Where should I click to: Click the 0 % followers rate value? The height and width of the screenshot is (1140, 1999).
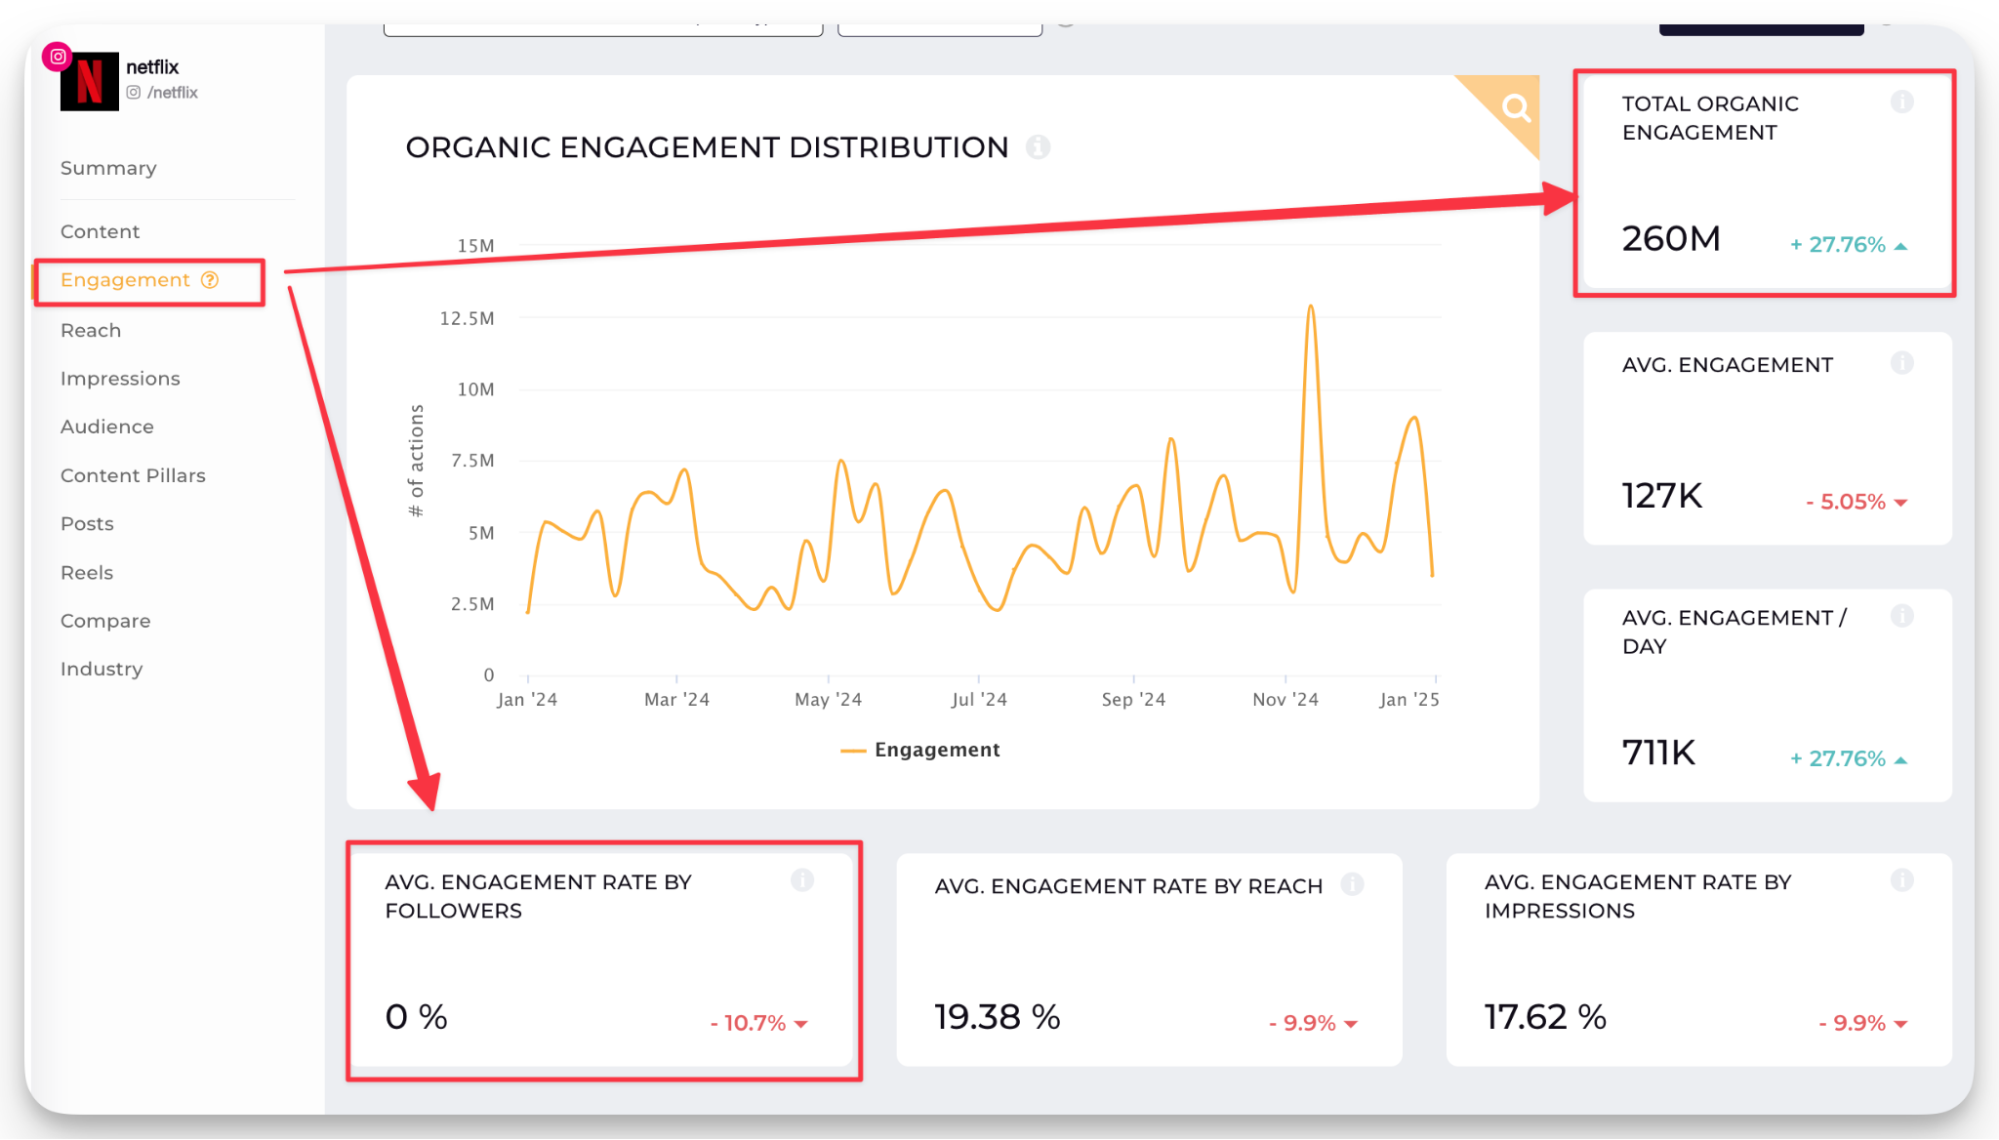[x=416, y=1017]
